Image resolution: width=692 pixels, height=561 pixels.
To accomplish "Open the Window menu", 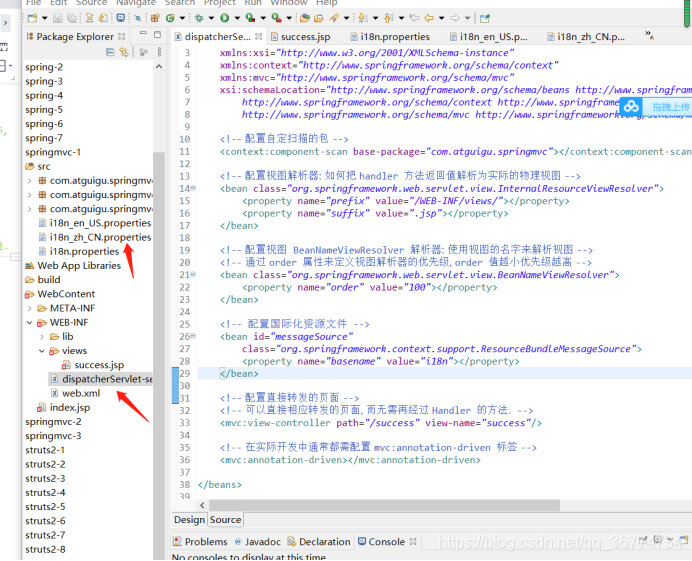I will (x=289, y=3).
